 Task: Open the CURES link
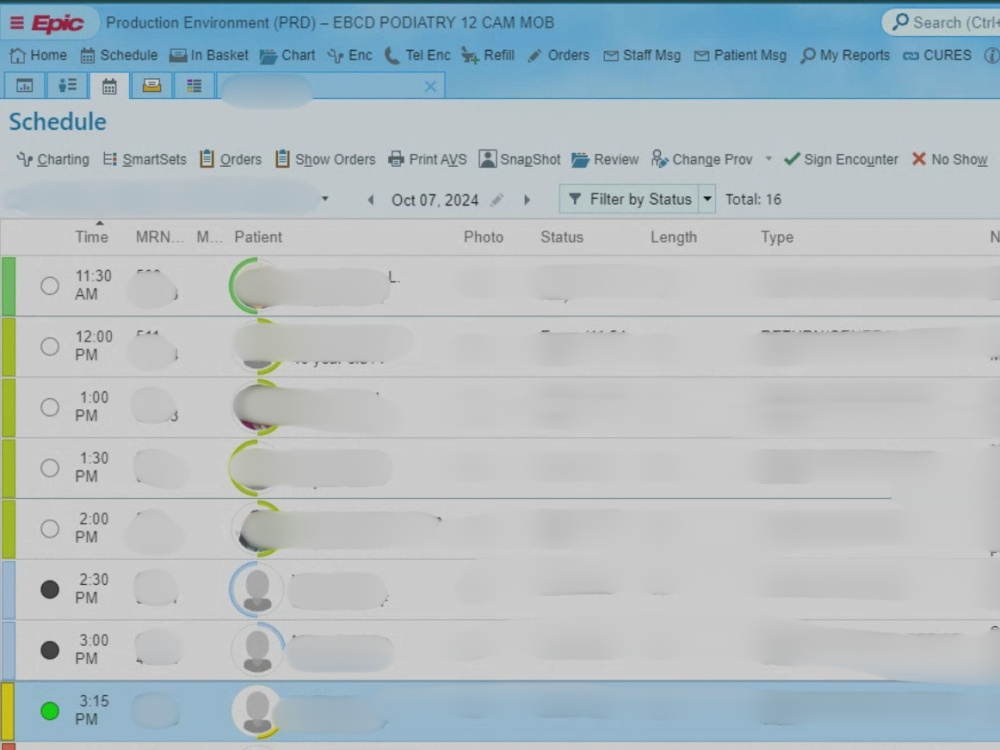pyautogui.click(x=937, y=55)
